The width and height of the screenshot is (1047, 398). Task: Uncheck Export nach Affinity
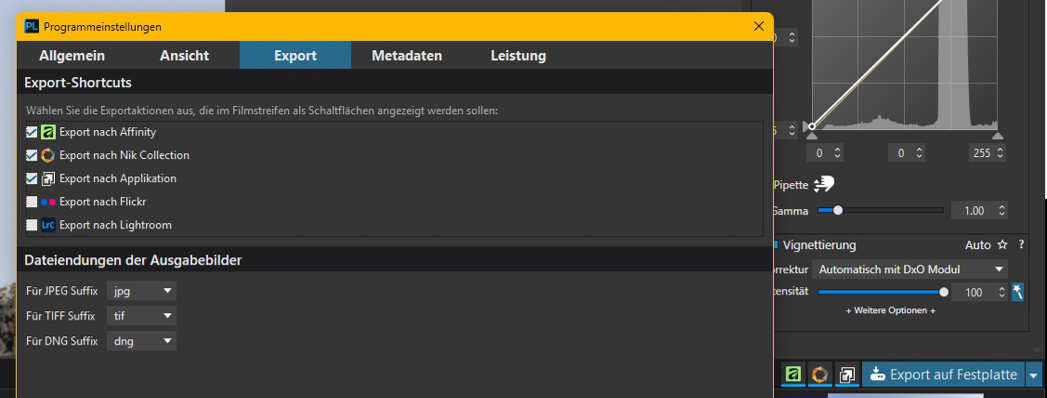click(31, 132)
